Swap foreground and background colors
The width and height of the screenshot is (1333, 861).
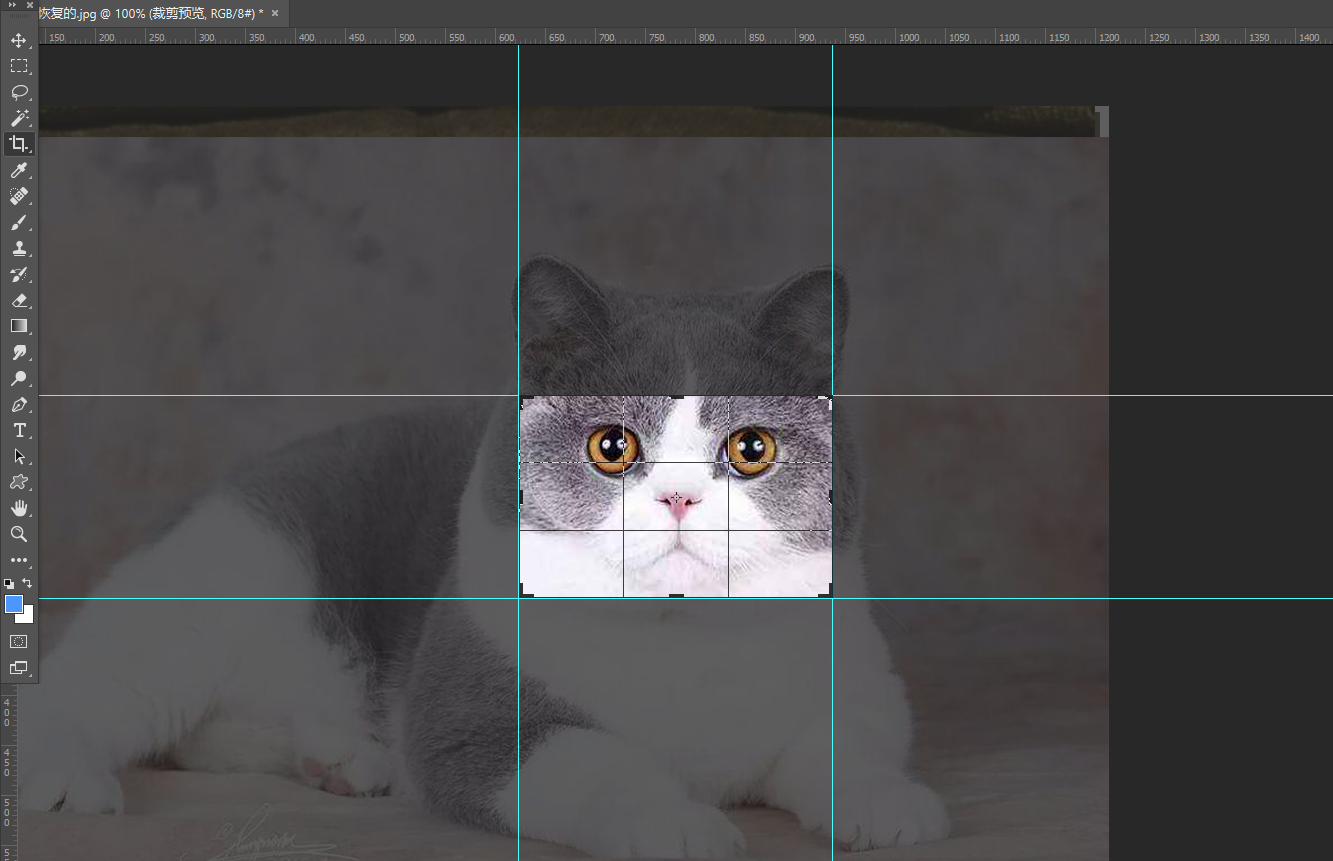point(27,583)
